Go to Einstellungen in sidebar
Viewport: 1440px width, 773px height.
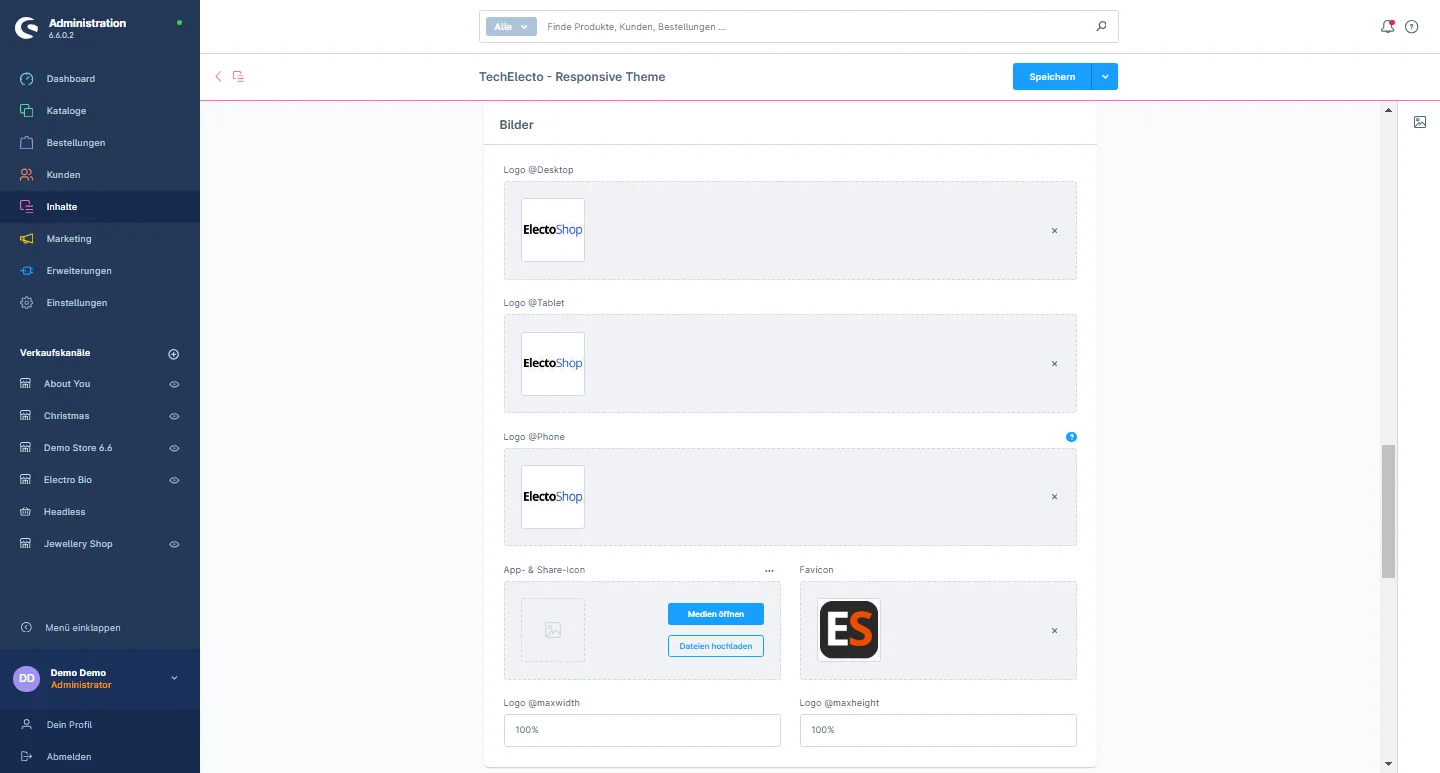[76, 303]
